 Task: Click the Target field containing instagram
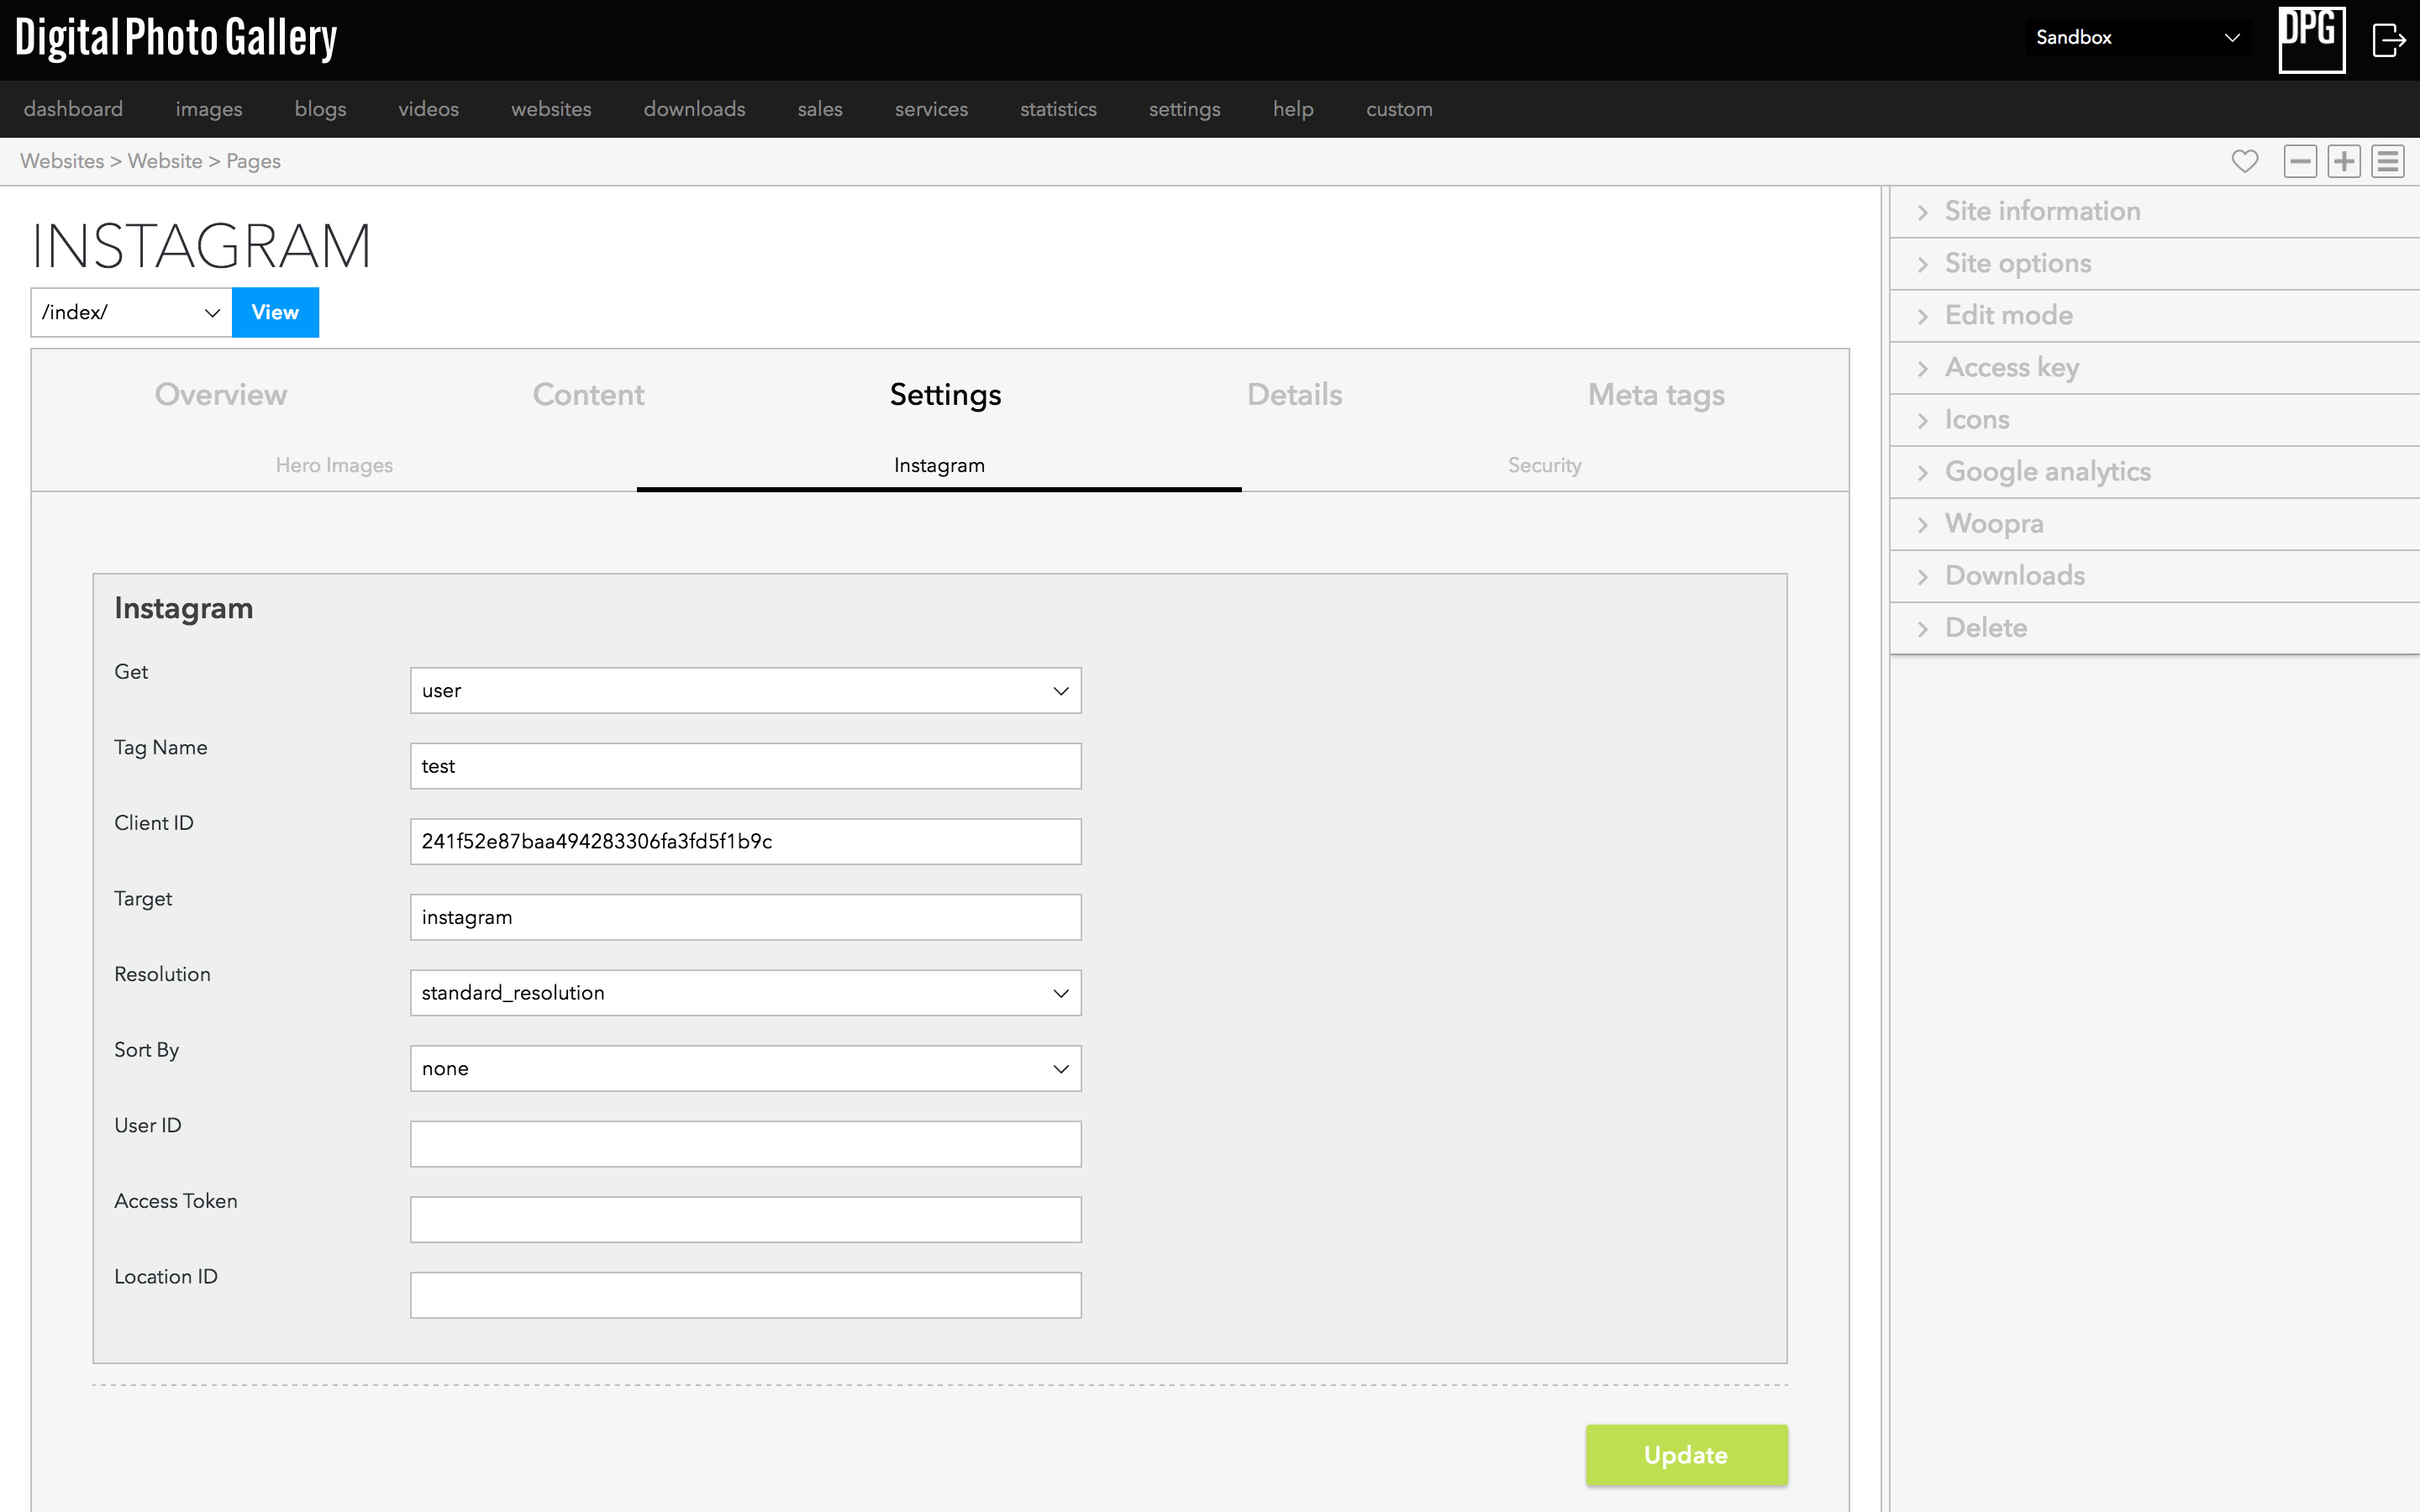[745, 917]
